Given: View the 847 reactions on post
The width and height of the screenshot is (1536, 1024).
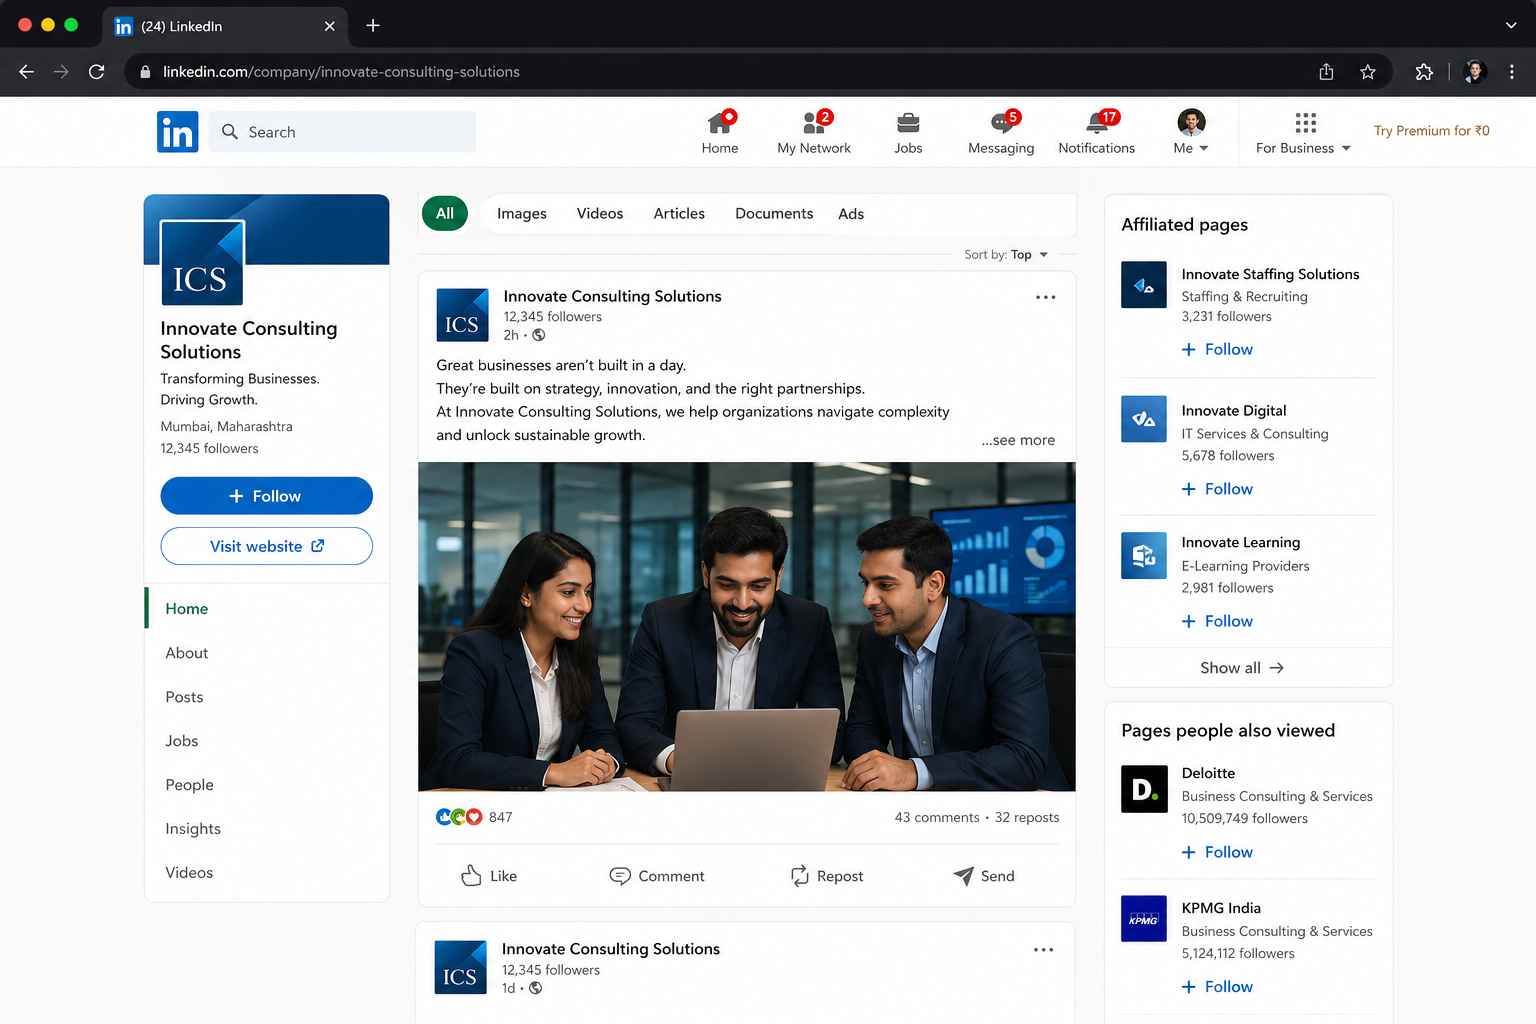Looking at the screenshot, I should 475,817.
